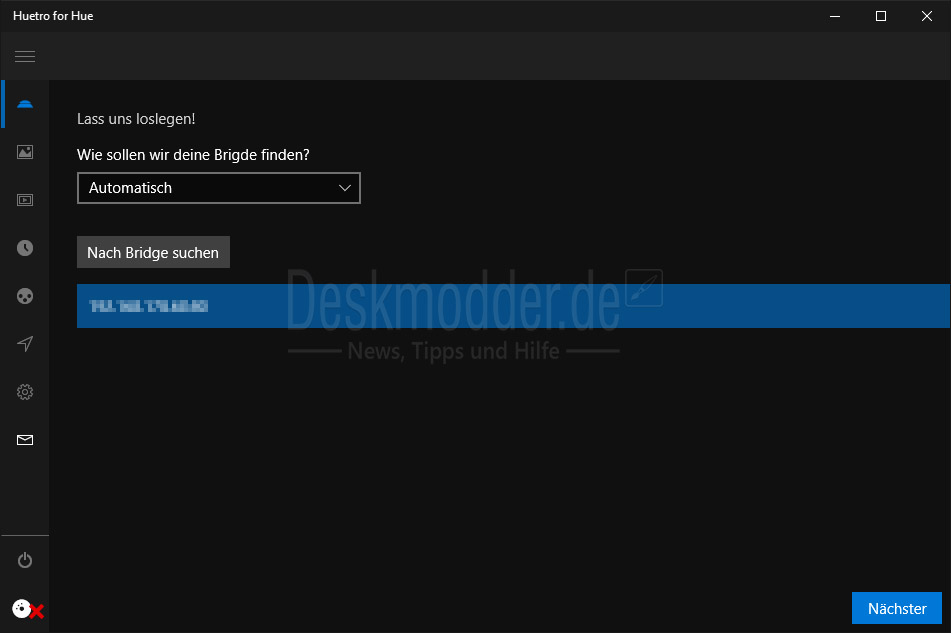Image resolution: width=951 pixels, height=633 pixels.
Task: Minimize the Huetro for Hue window
Action: 835,16
